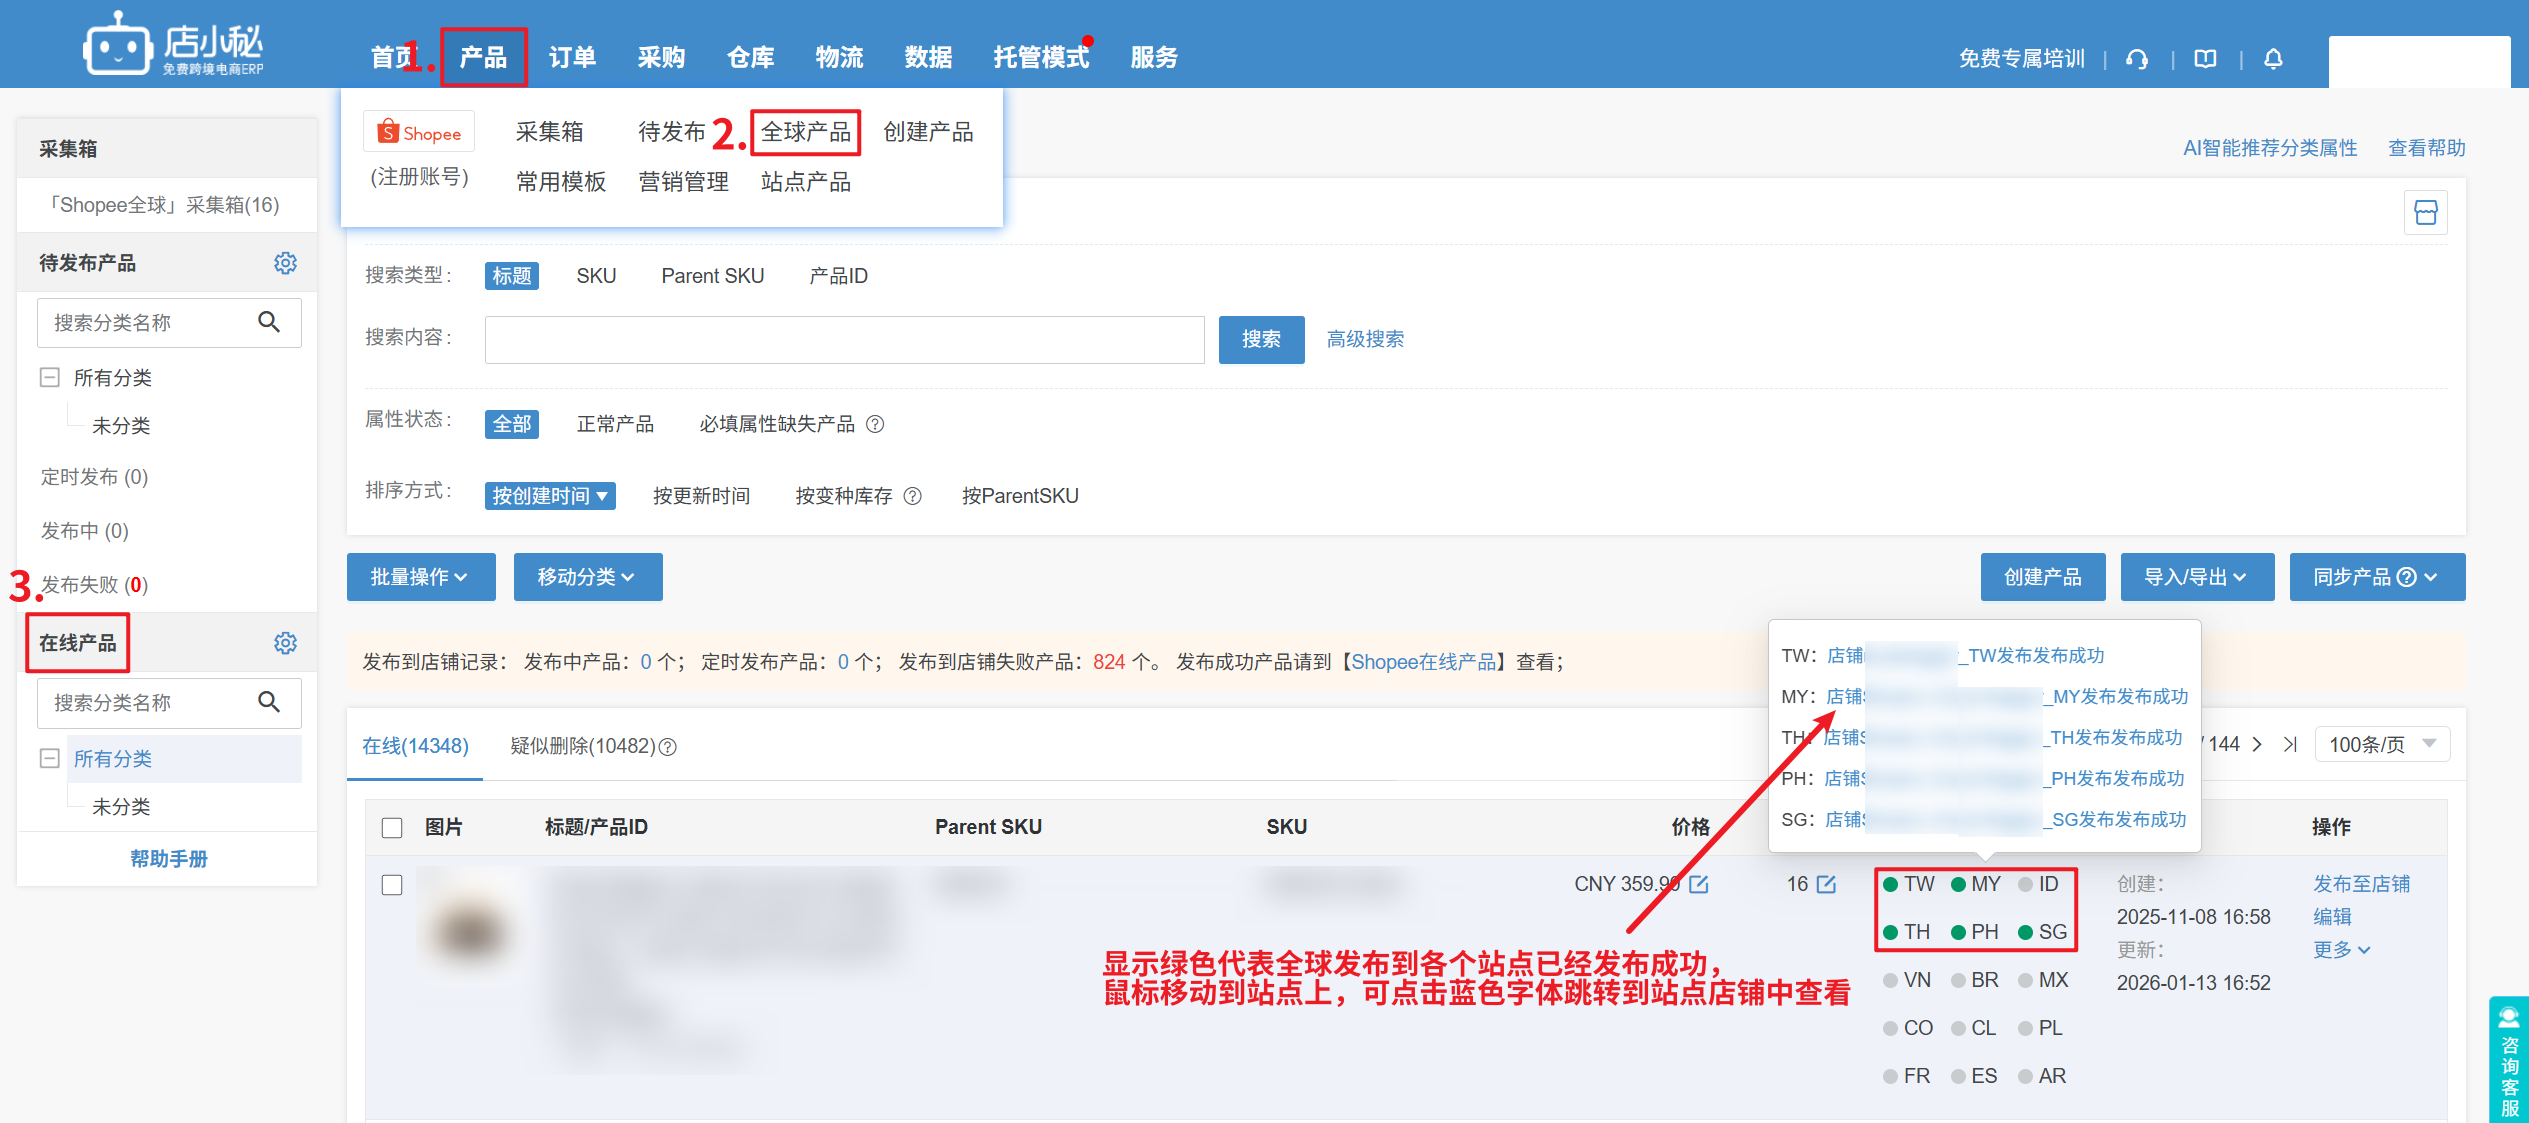Open settings gear beside 在线产品
Image resolution: width=2529 pixels, height=1123 pixels.
tap(285, 643)
